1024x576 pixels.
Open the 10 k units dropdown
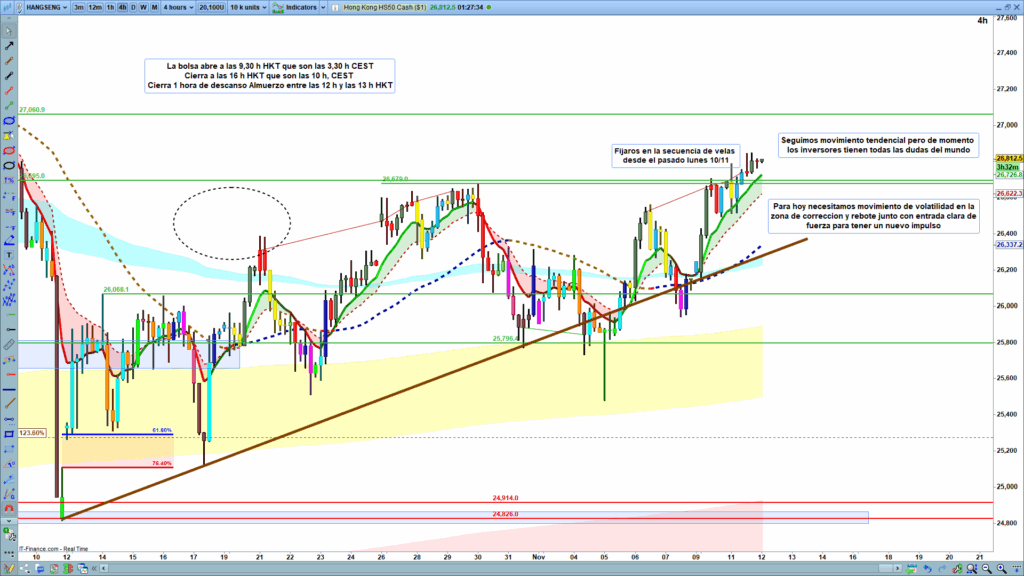(248, 6)
